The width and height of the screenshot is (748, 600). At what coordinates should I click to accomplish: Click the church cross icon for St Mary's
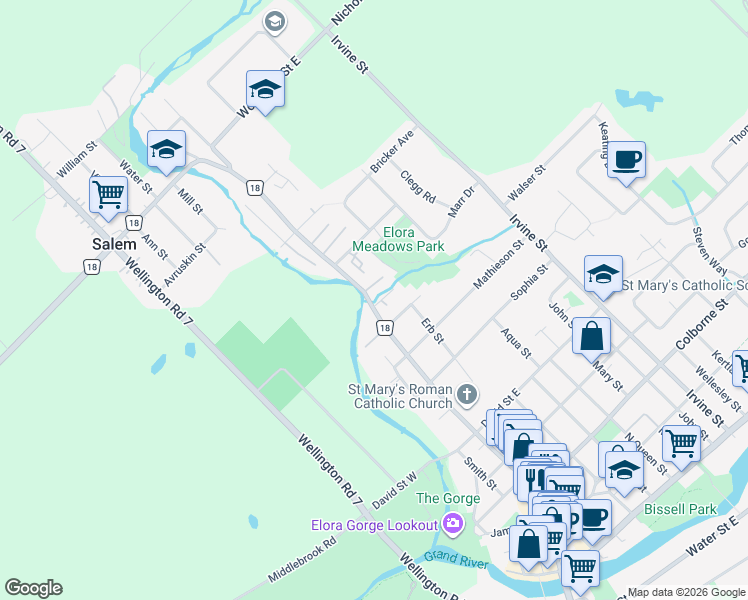[x=467, y=395]
